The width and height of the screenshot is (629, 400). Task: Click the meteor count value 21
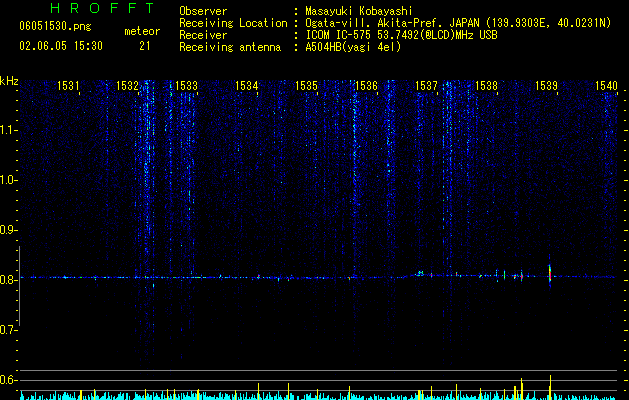click(x=145, y=46)
